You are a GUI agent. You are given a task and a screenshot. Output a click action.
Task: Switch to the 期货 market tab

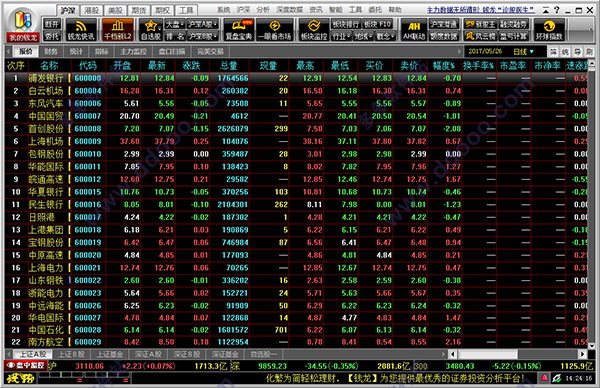coord(139,10)
